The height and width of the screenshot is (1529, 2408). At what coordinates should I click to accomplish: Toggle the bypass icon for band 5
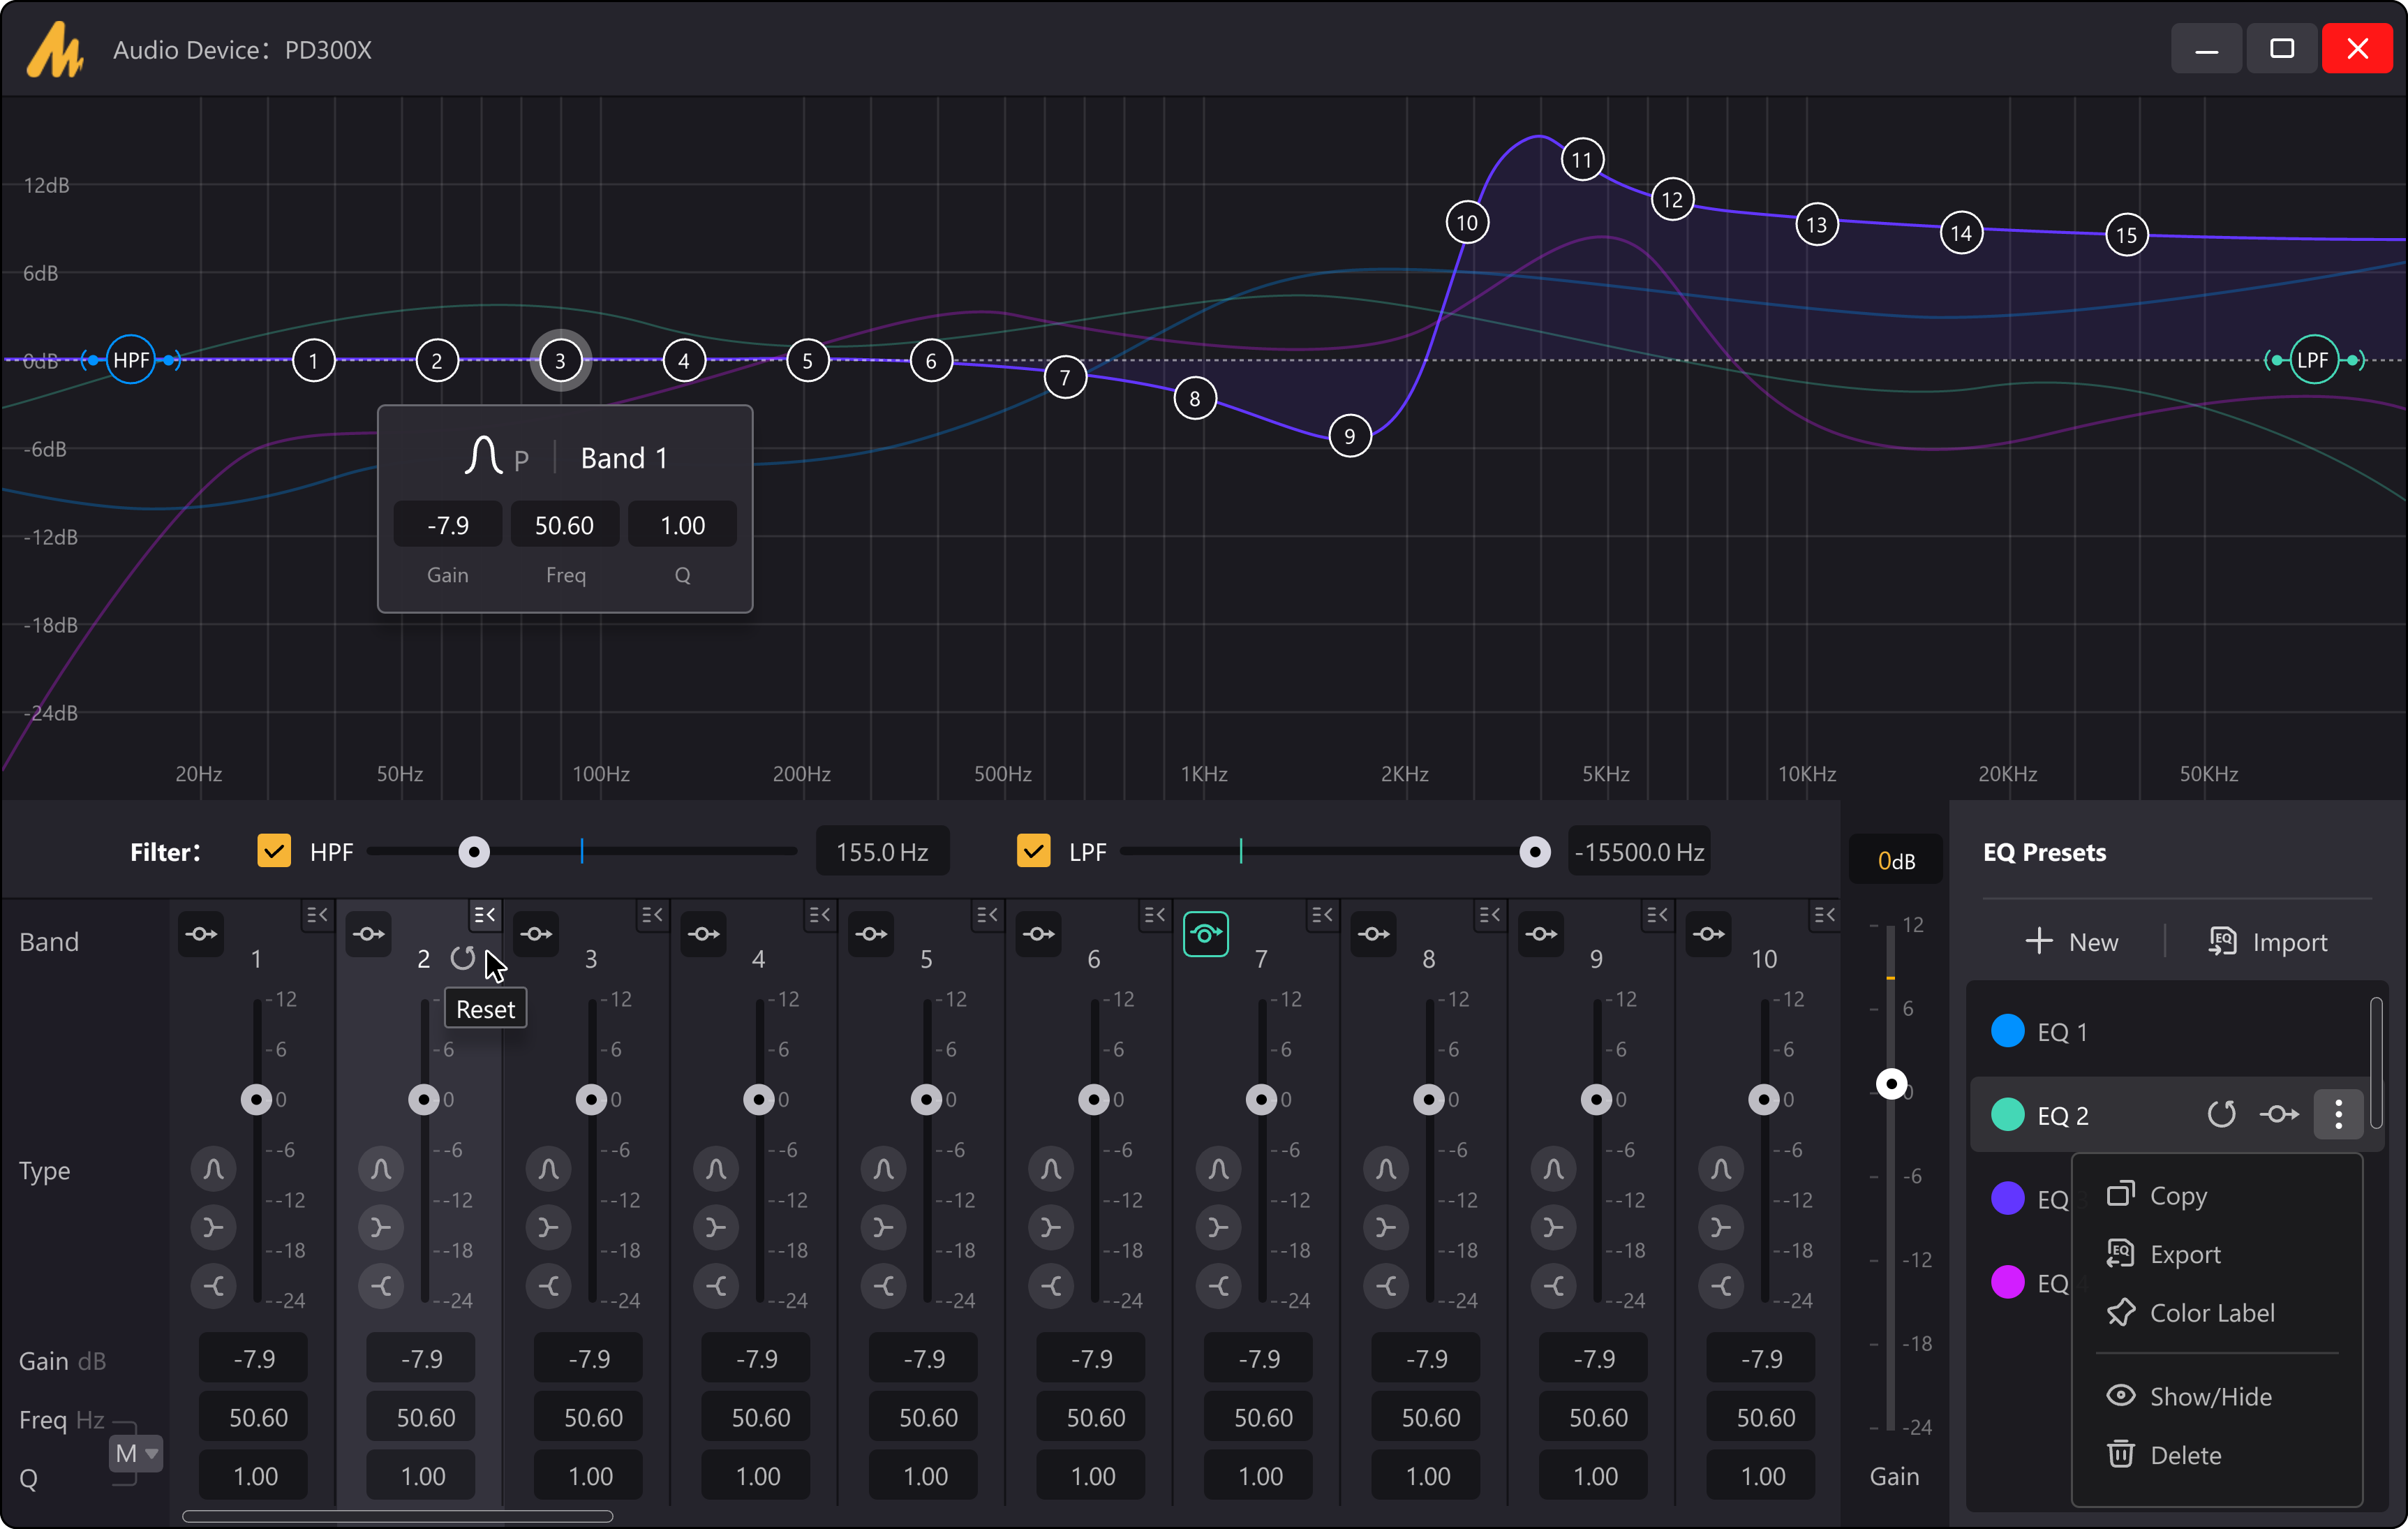(871, 934)
